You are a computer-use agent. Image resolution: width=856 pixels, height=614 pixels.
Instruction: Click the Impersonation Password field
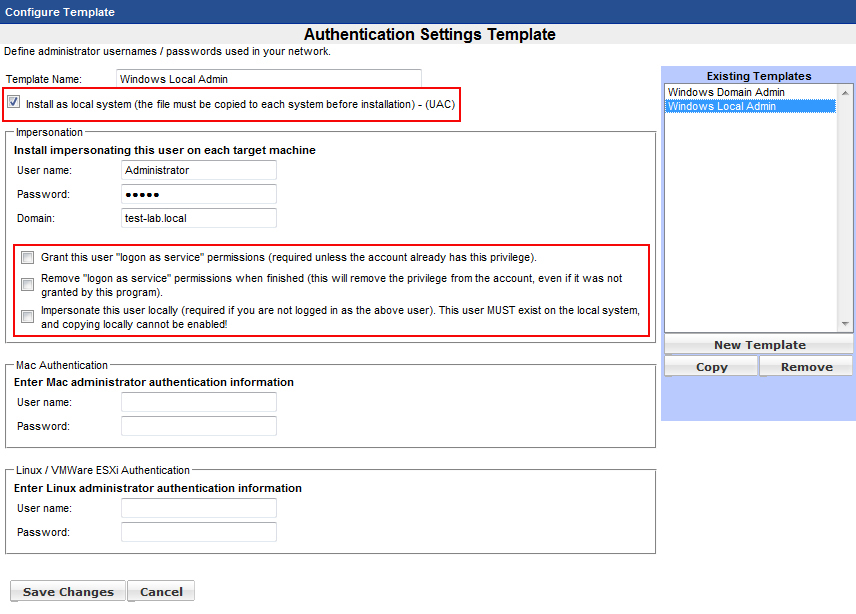198,194
